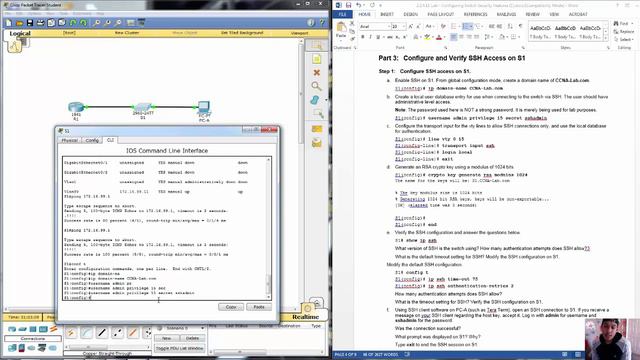The width and height of the screenshot is (640, 360).
Task: Sort paragraphs in Word ribbon
Action: click(x=510, y=27)
